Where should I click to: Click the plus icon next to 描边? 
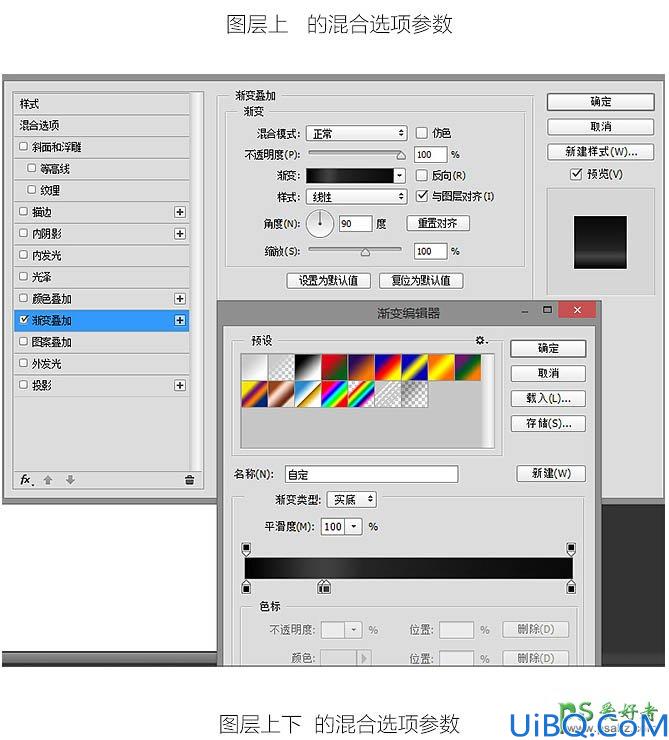pos(179,212)
